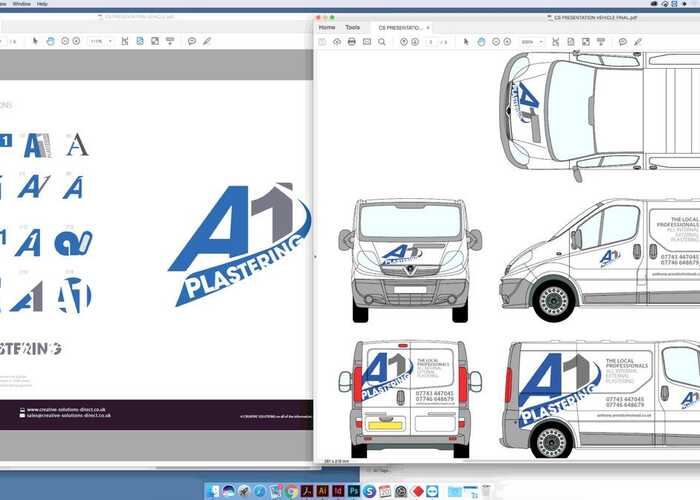Click the zoom in plus icon in left window
Viewport: 700px width, 500px height.
tap(76, 41)
